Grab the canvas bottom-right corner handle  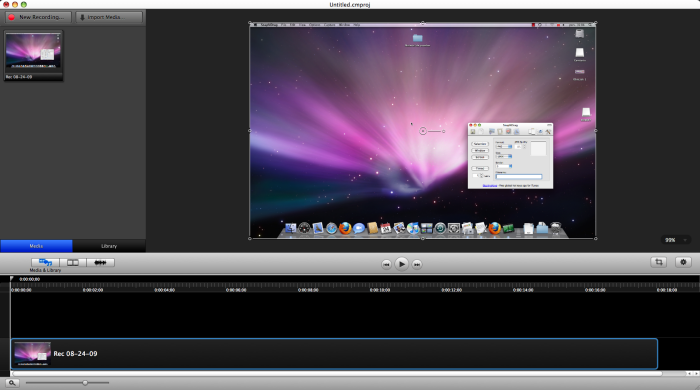click(x=596, y=238)
